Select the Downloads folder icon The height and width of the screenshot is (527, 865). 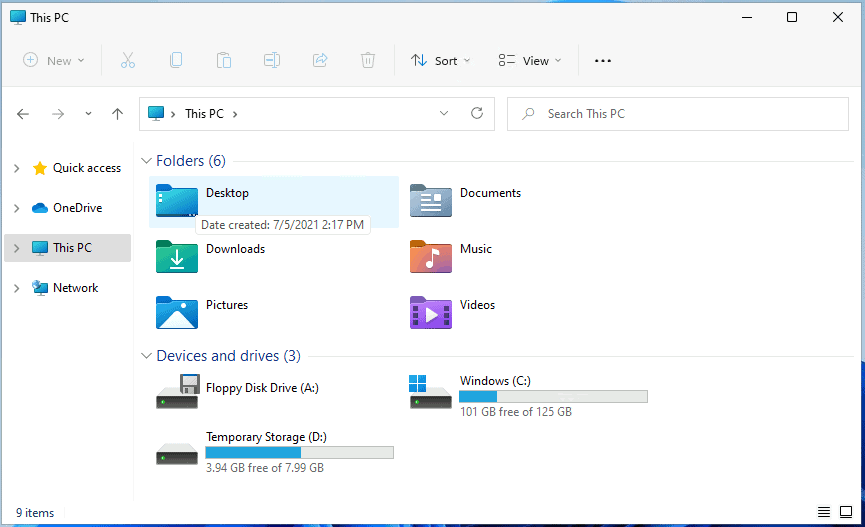tap(177, 257)
